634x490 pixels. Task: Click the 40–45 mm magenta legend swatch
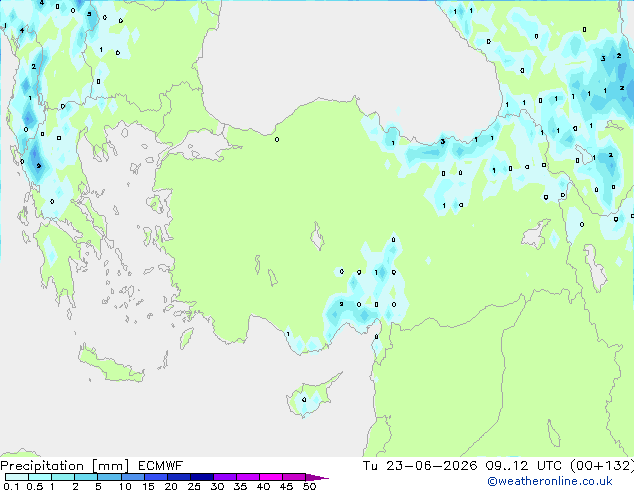tap(271, 477)
